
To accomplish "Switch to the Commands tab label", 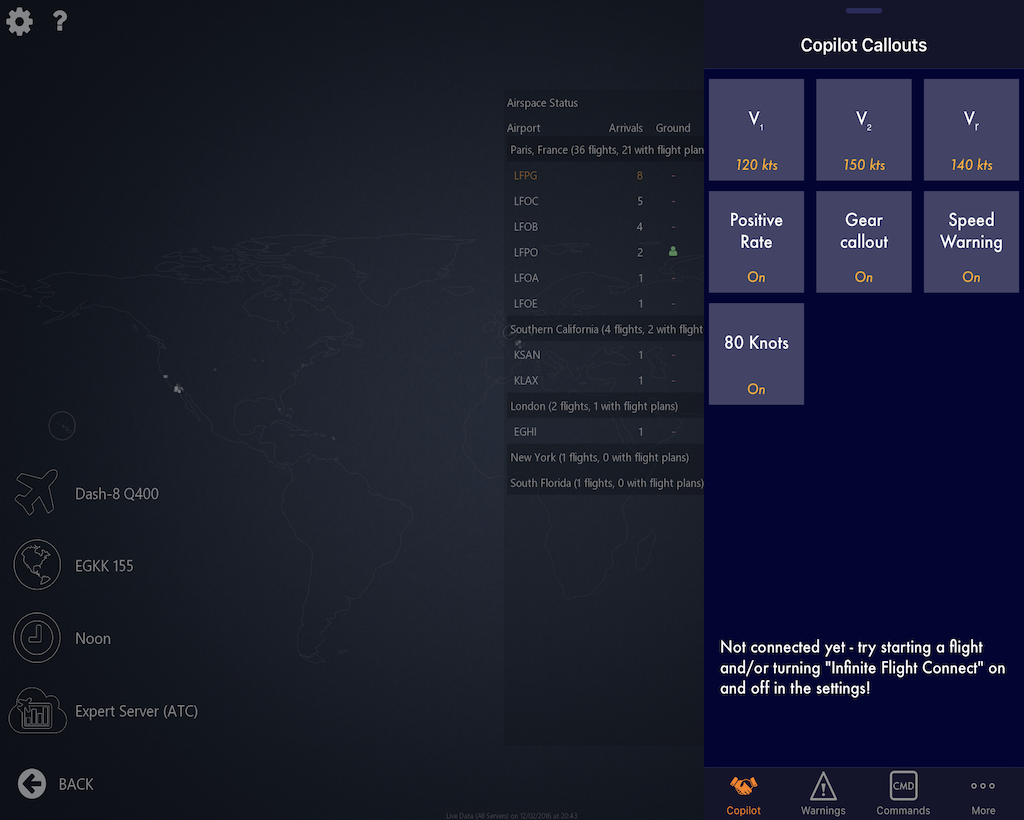I will tap(903, 810).
